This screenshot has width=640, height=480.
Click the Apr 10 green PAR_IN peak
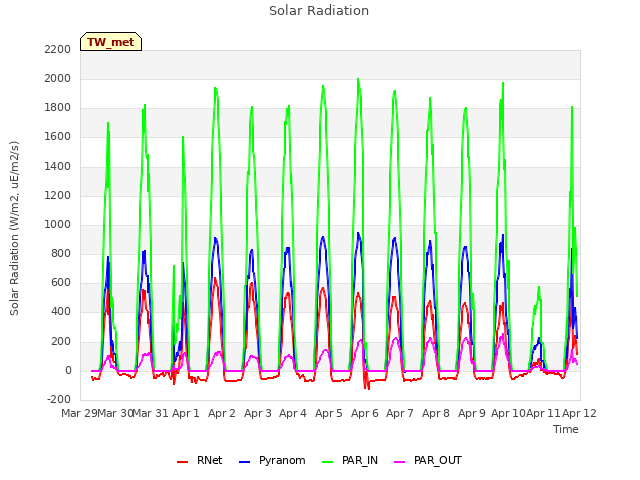503,83
